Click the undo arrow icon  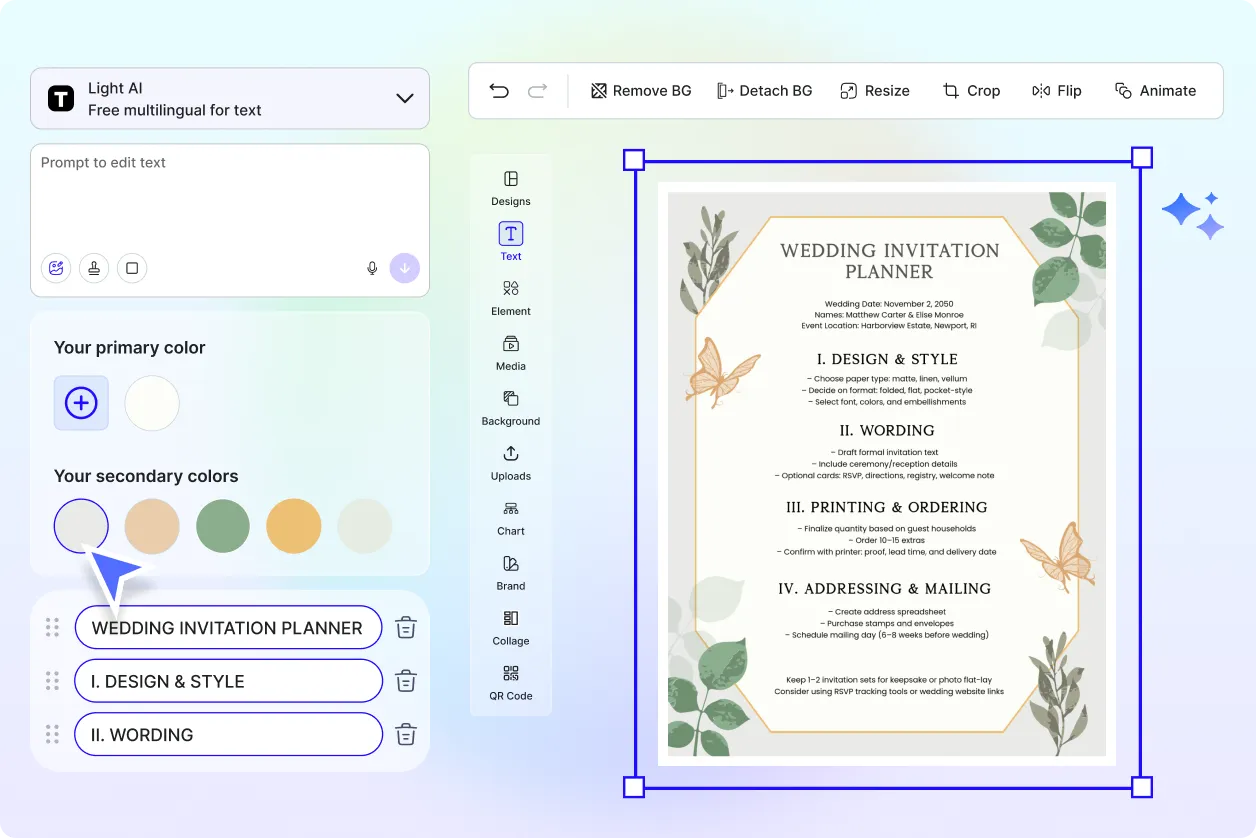(499, 91)
